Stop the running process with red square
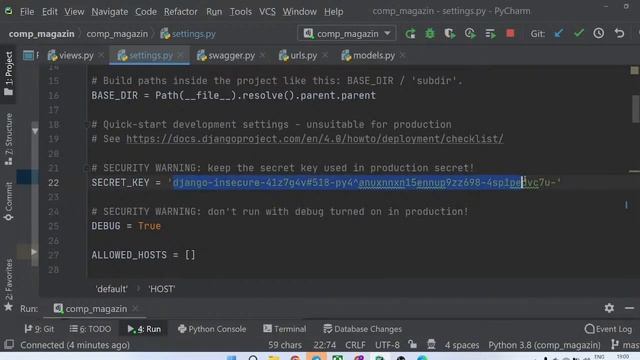This screenshot has height=360, width=640. click(510, 33)
